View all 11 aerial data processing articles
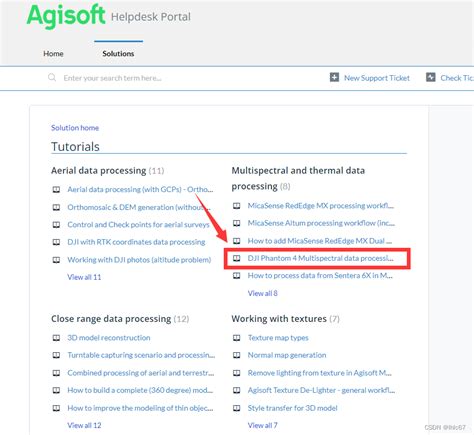474x435 pixels. (84, 277)
